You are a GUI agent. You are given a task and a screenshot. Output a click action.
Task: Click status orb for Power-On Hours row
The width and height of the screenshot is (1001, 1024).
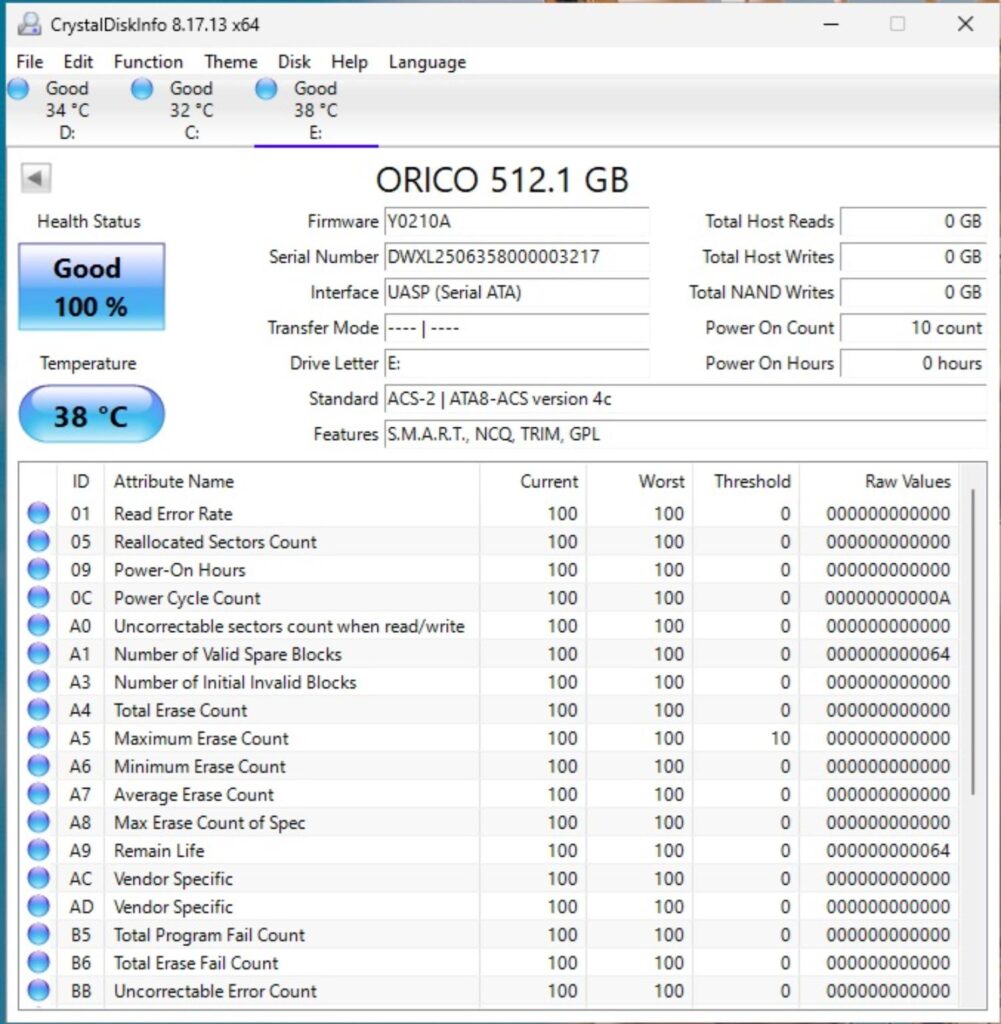click(x=39, y=569)
